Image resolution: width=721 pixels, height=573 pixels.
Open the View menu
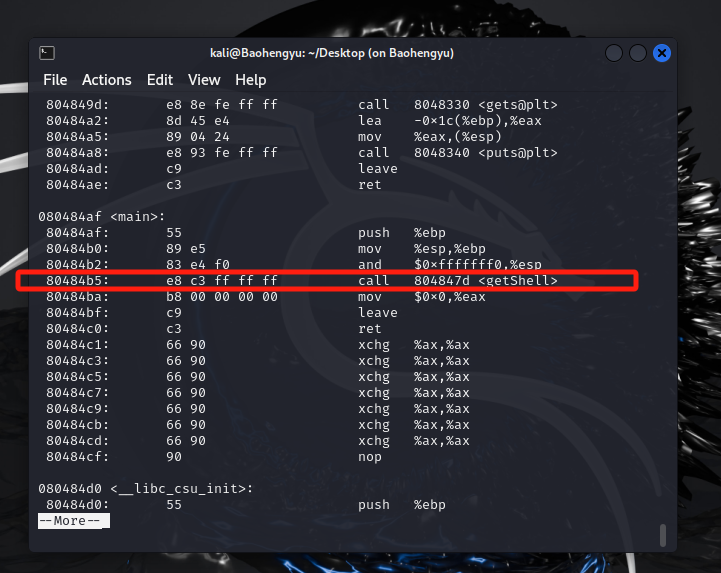click(x=204, y=80)
